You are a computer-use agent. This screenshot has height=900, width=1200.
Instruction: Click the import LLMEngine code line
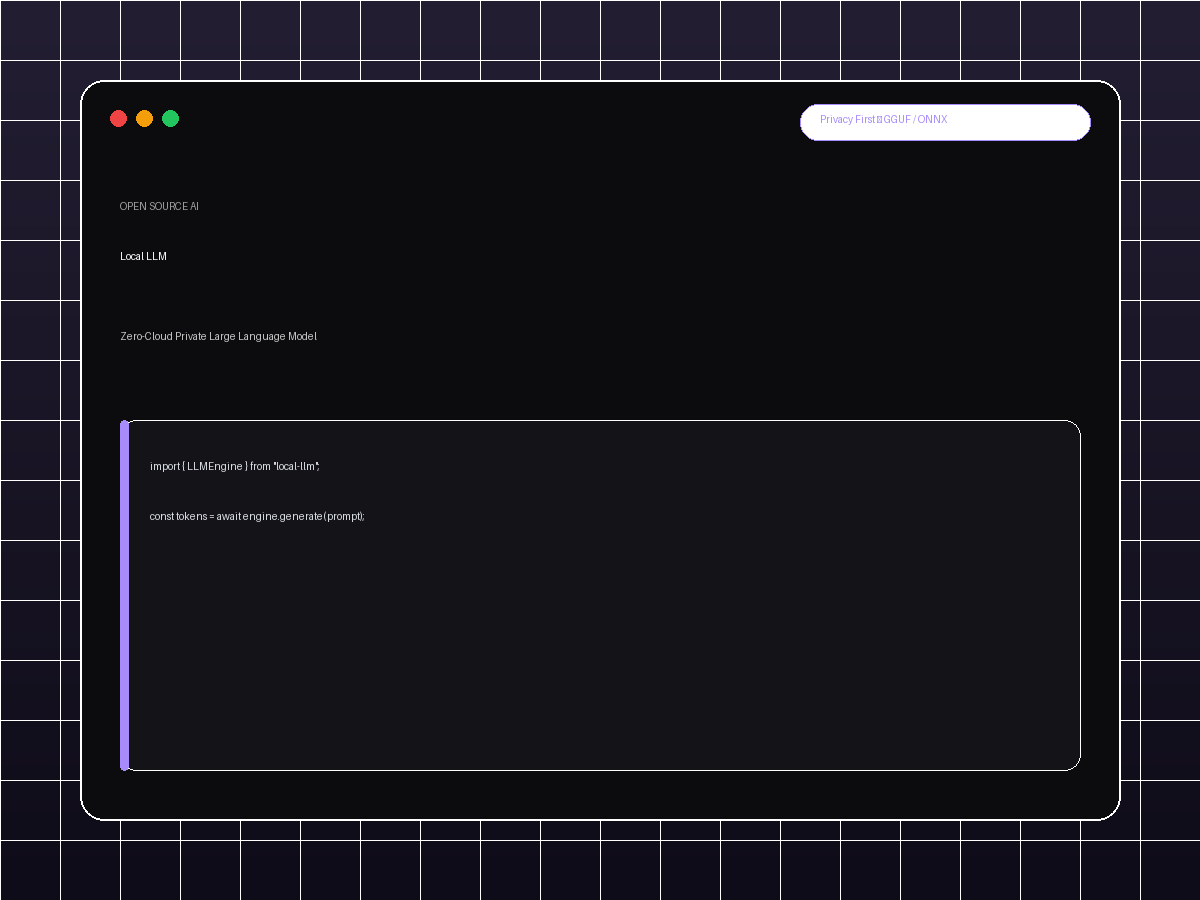point(234,466)
